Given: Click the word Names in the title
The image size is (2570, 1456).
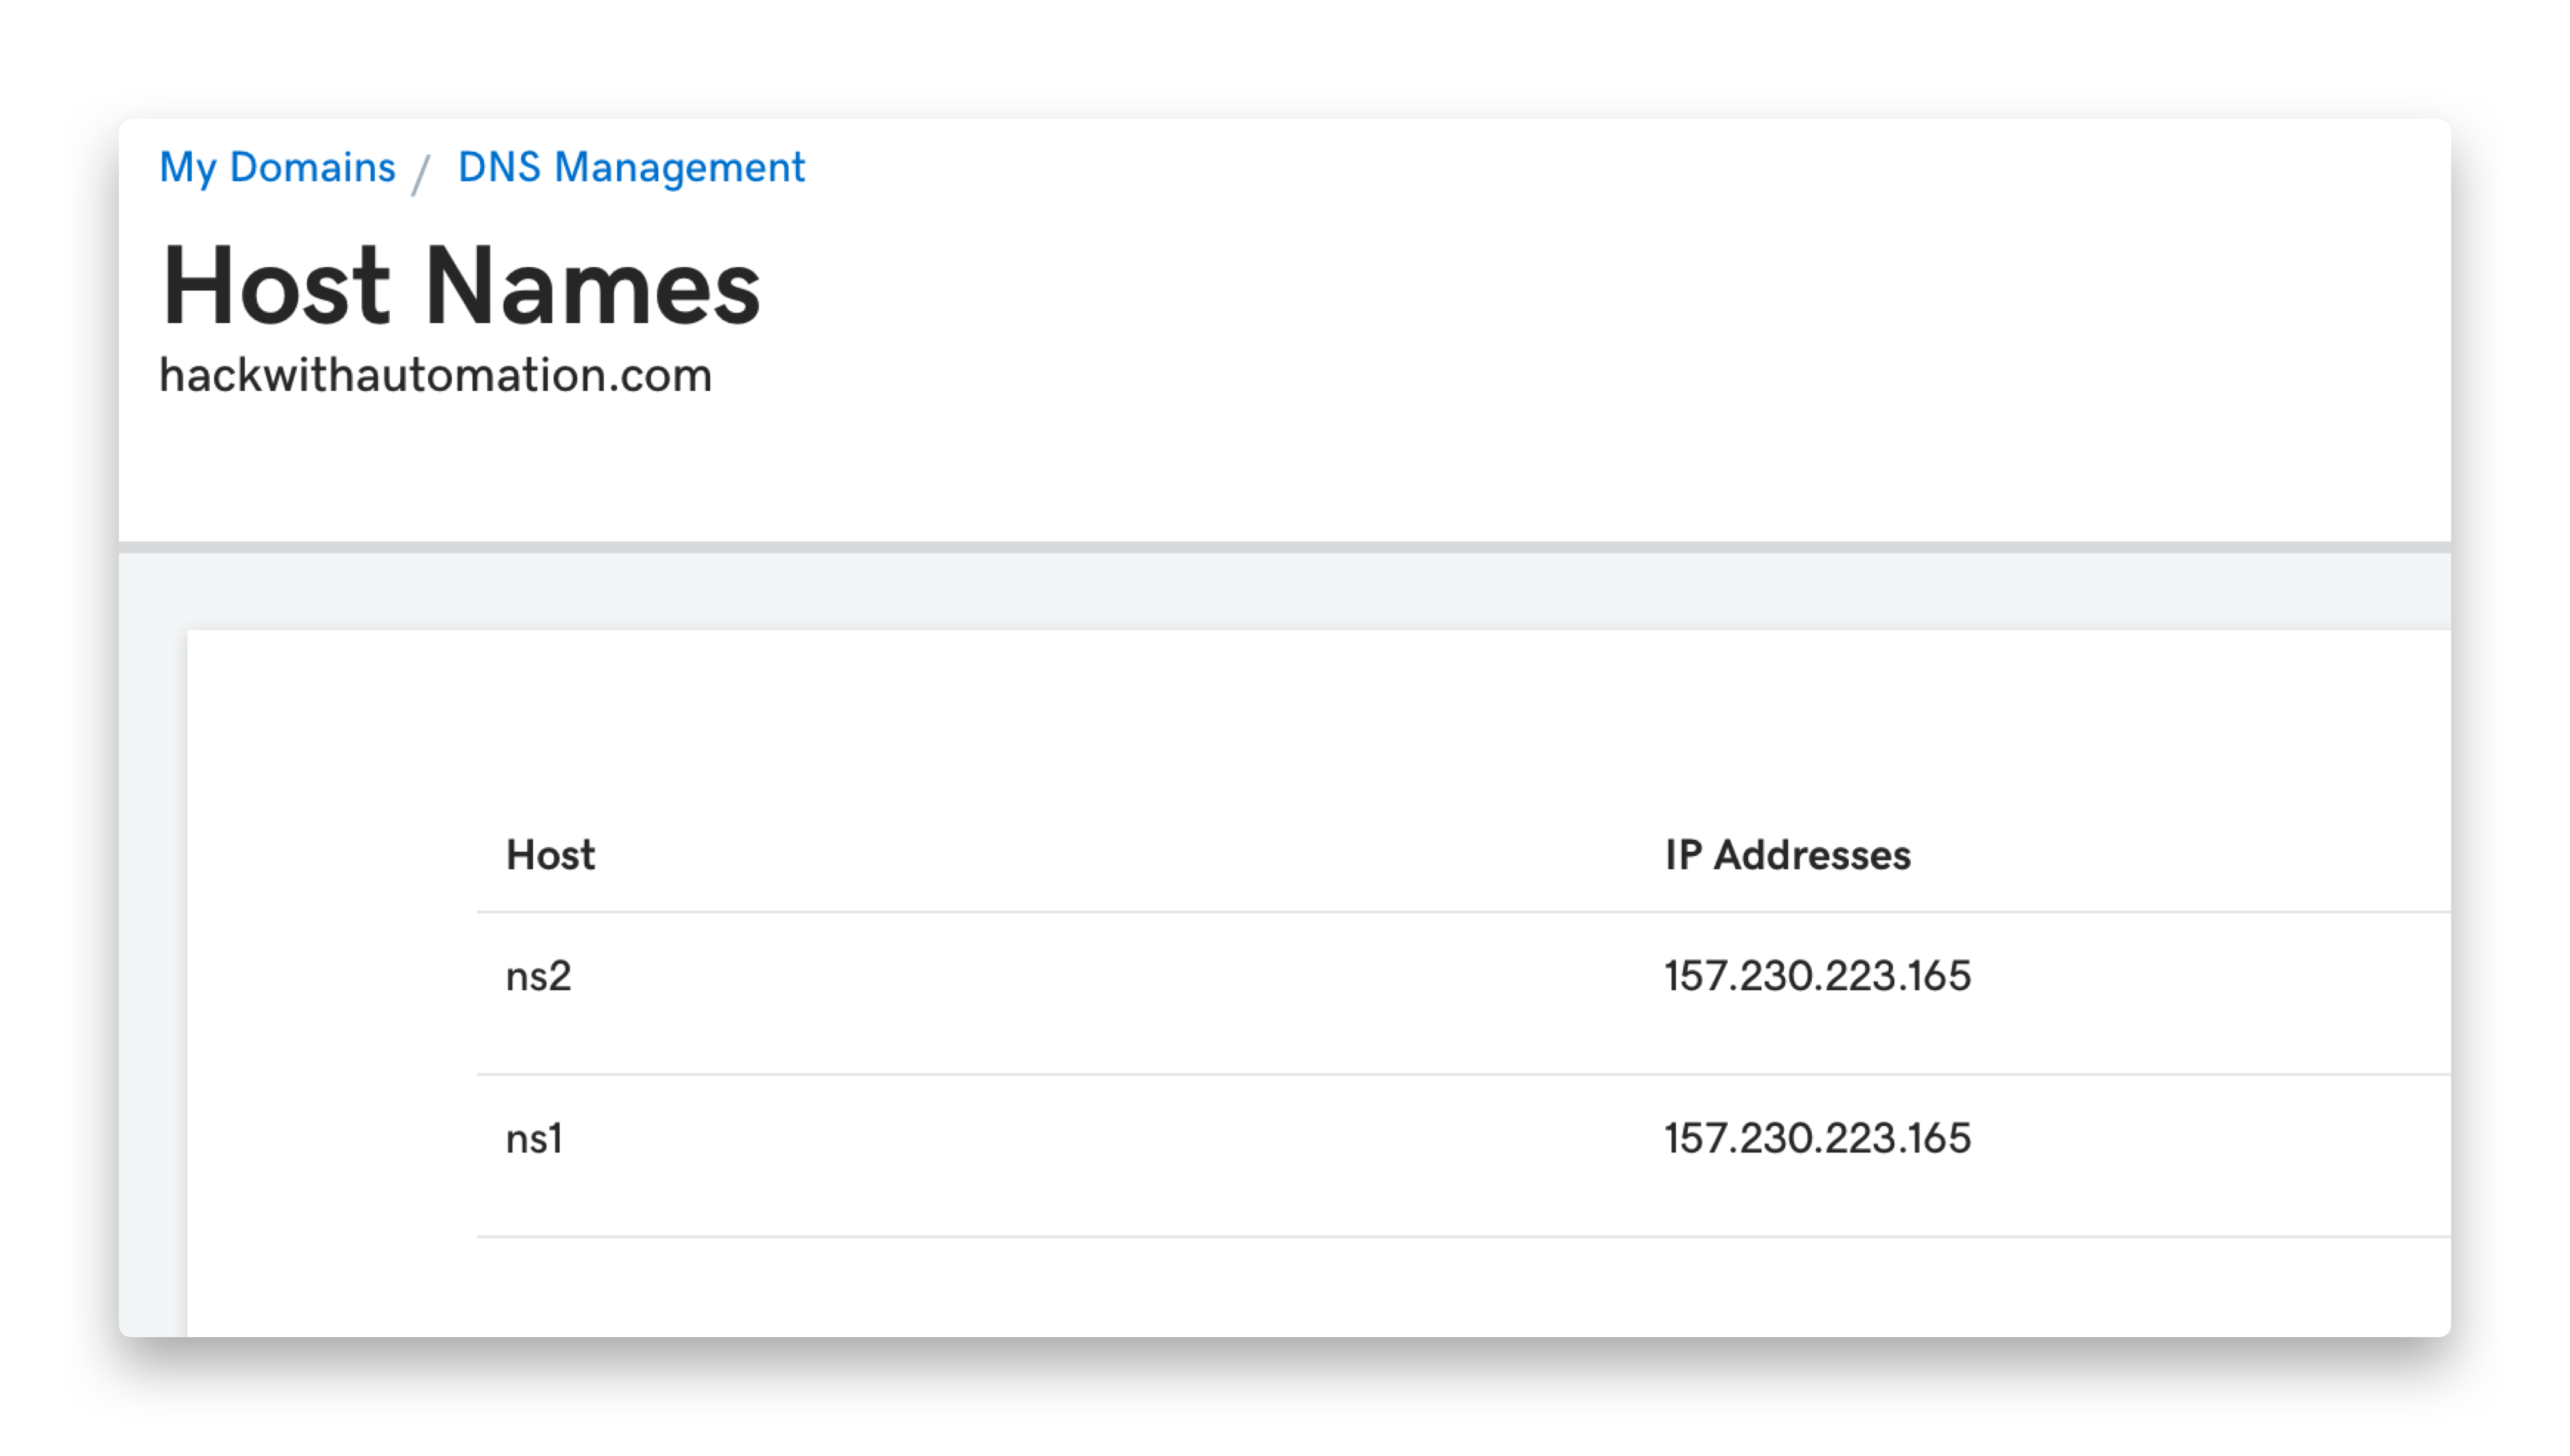Looking at the screenshot, I should (x=592, y=286).
